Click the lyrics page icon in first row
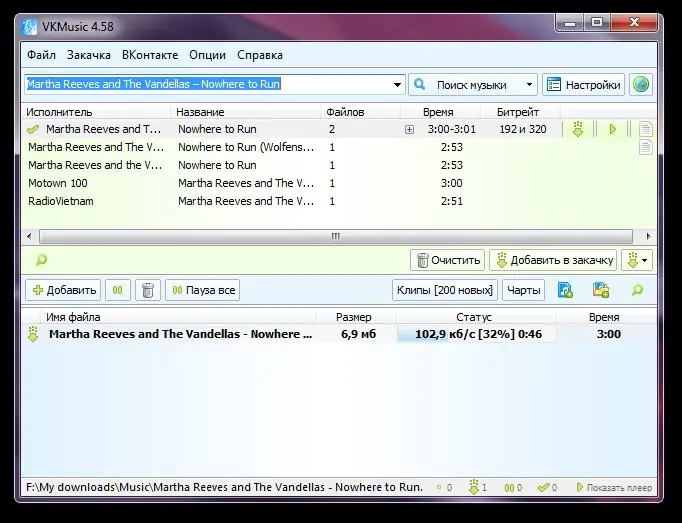 [646, 129]
